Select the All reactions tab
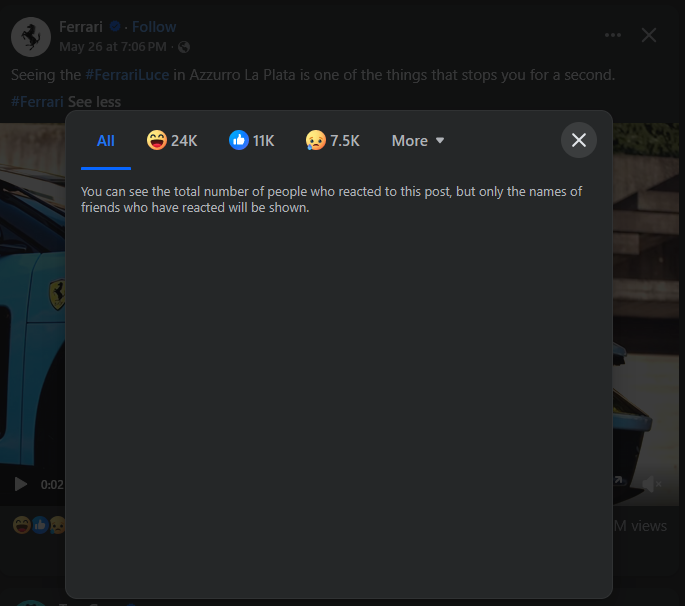The height and width of the screenshot is (606, 685). (106, 141)
